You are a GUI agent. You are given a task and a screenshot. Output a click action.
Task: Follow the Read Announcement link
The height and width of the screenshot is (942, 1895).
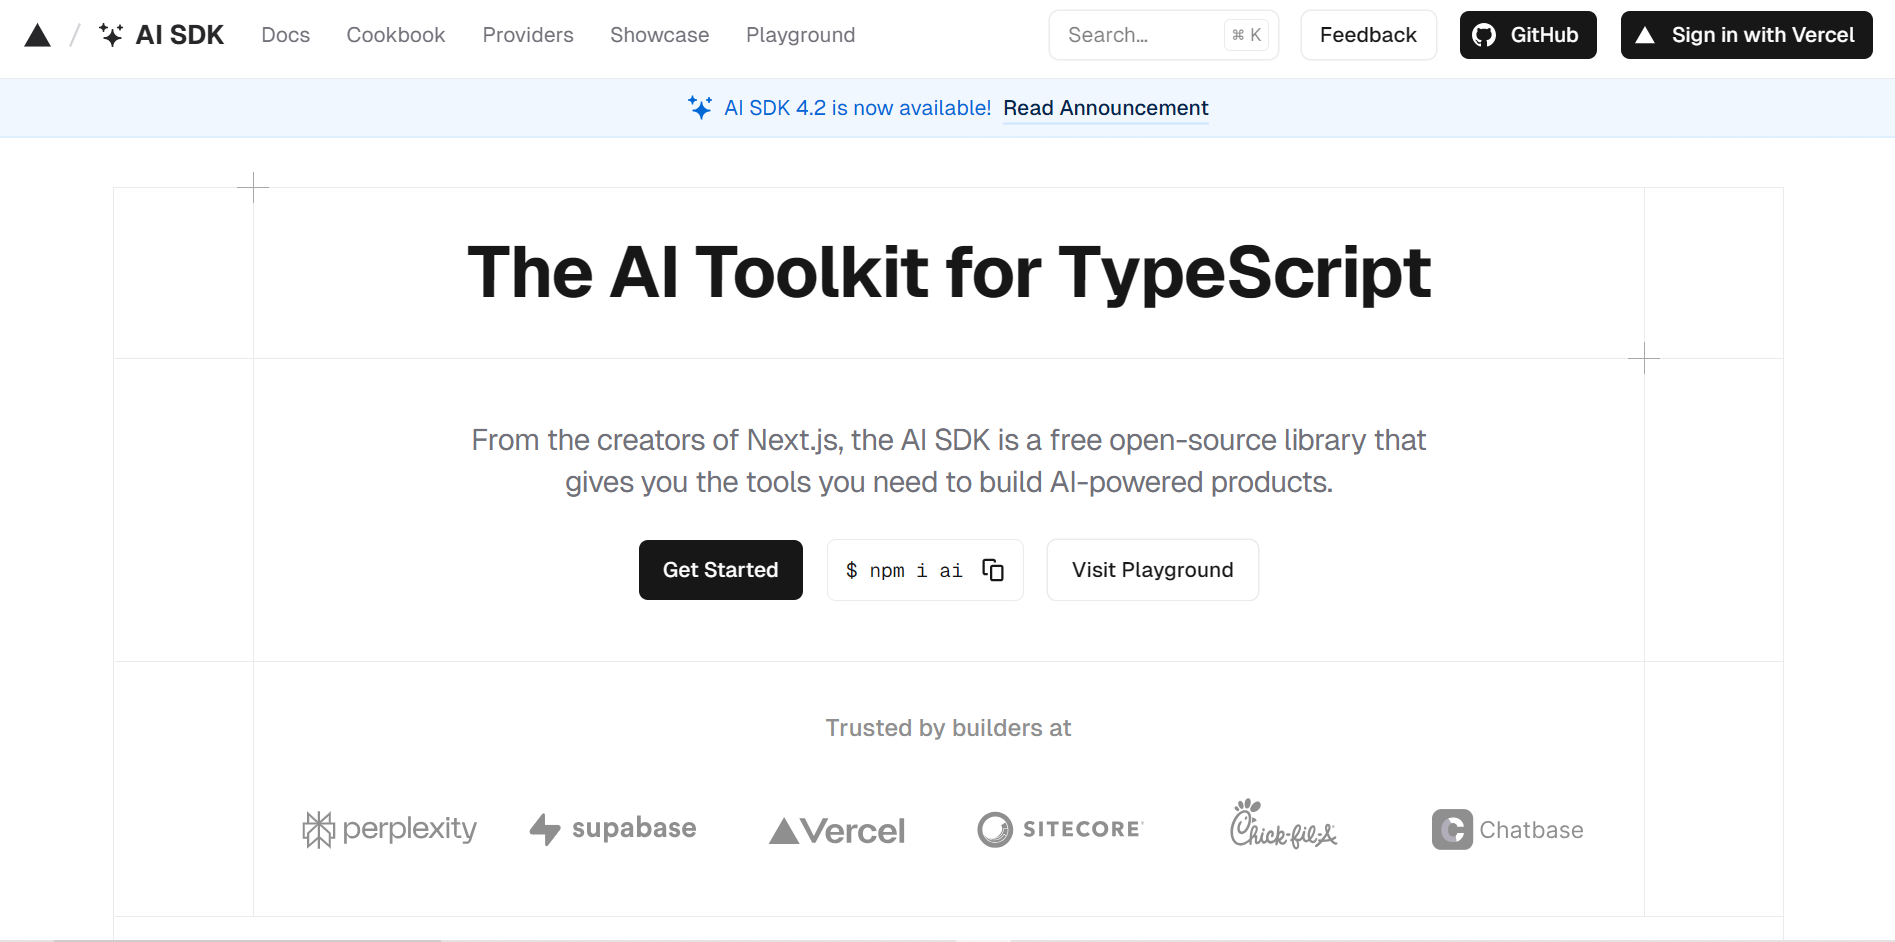1106,108
